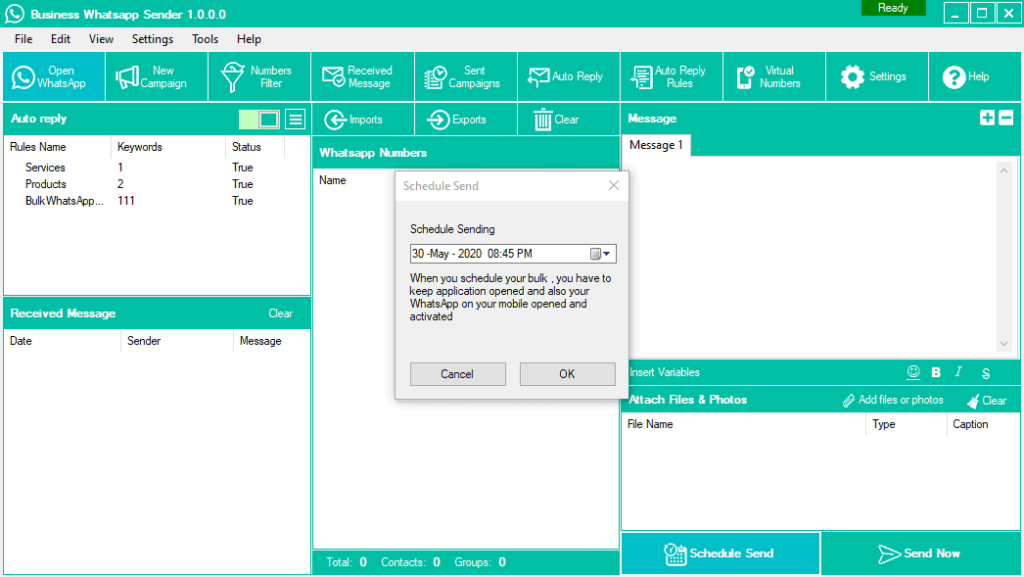Start a New Campaign
1024x577 pixels.
point(155,77)
